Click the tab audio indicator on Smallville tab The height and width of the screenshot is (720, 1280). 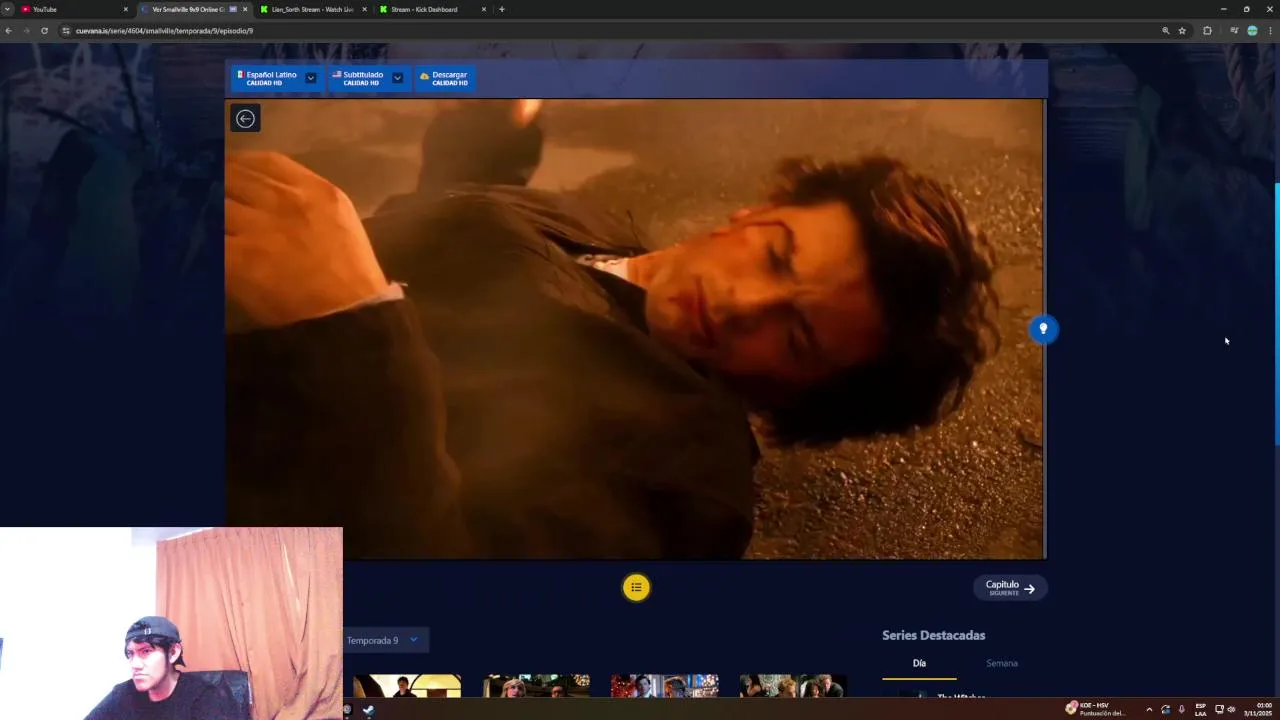233,9
